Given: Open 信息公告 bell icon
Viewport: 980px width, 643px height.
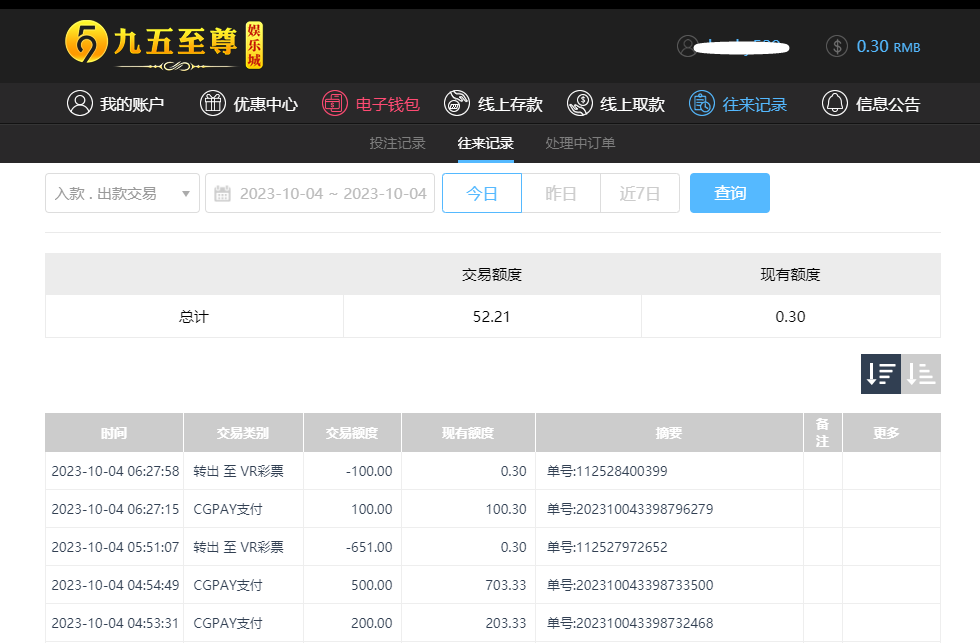Looking at the screenshot, I should (835, 103).
